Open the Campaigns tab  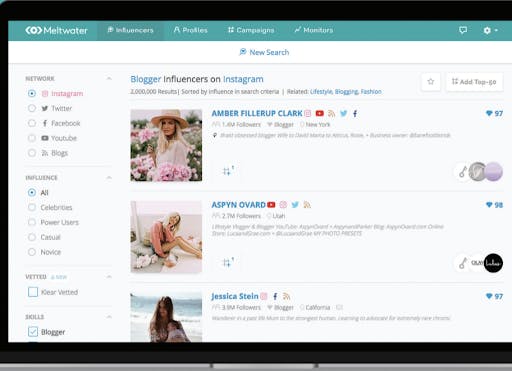251,30
